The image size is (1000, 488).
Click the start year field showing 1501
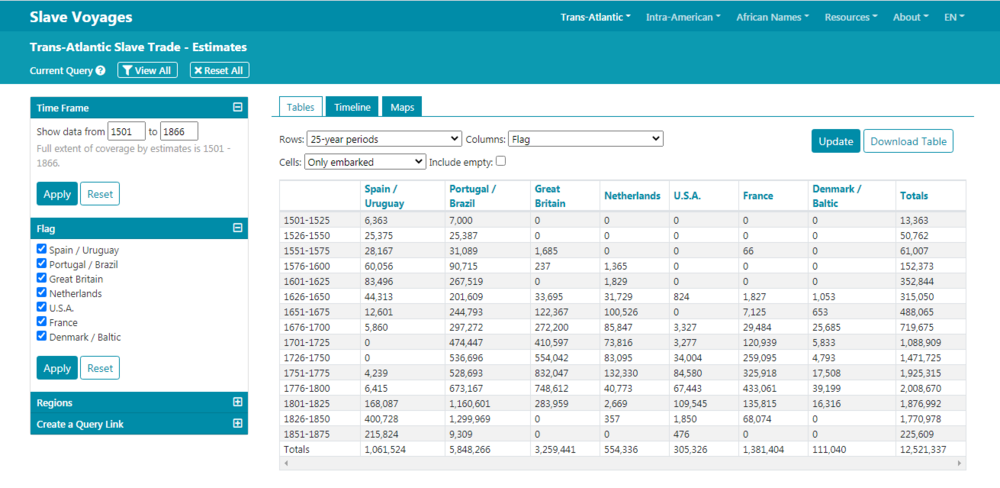pyautogui.click(x=127, y=131)
